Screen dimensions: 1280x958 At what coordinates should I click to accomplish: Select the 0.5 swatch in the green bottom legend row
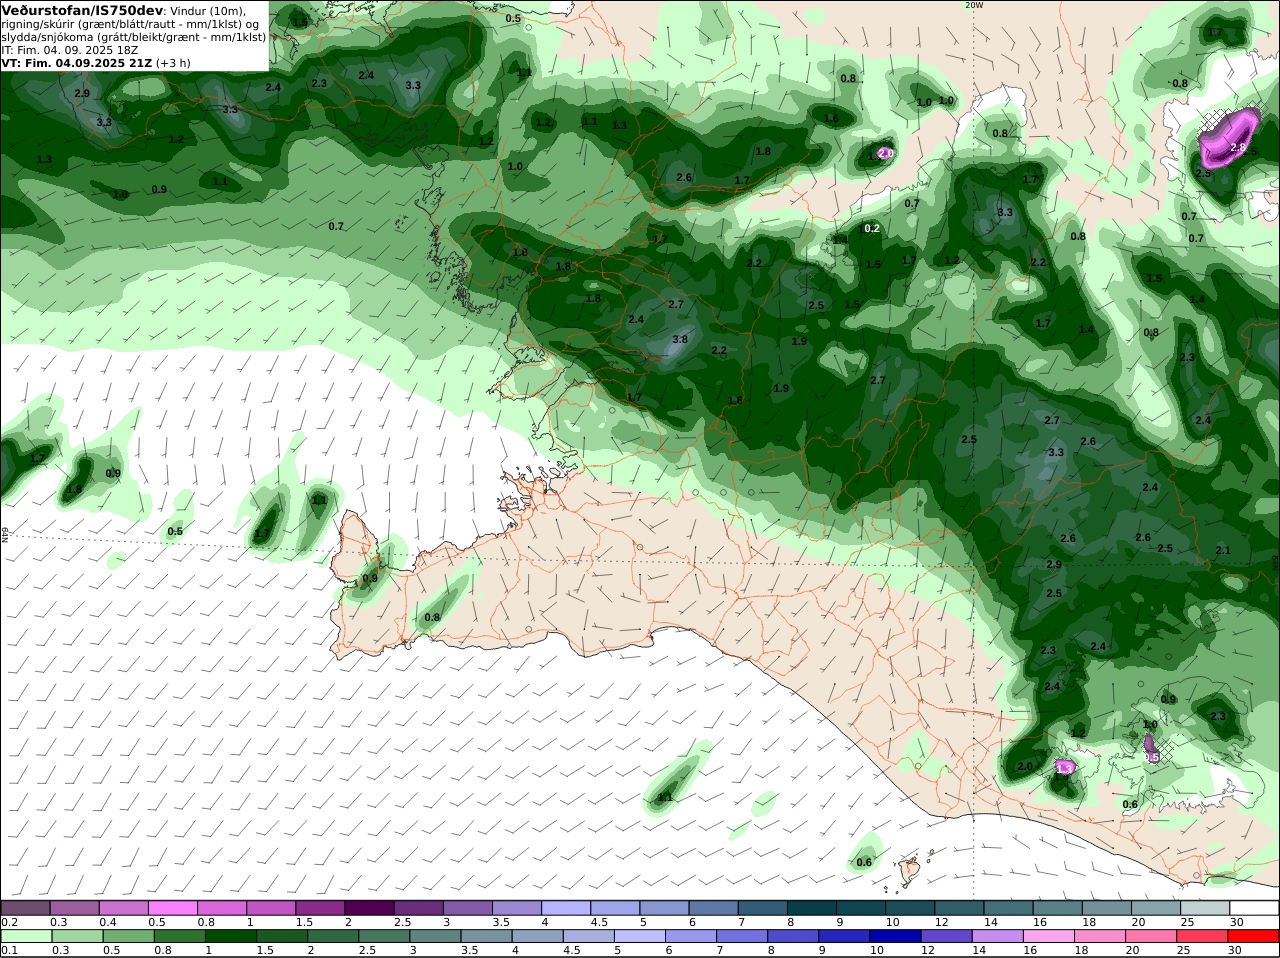pos(128,936)
